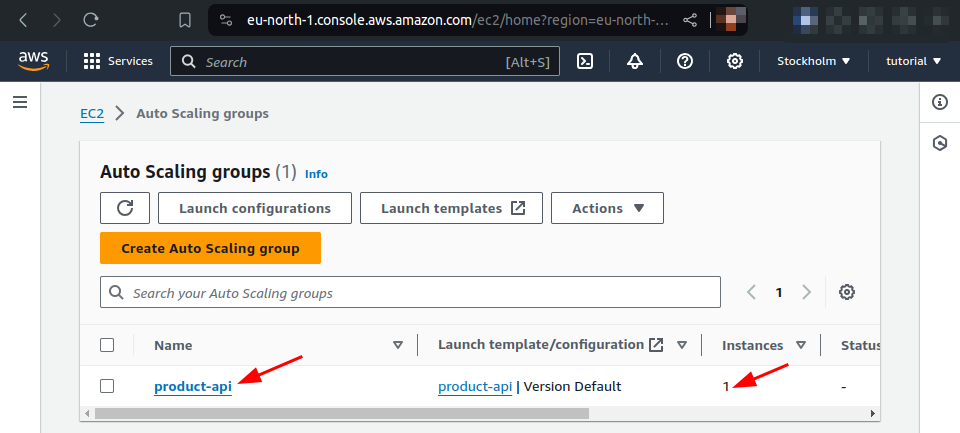
Task: Click the Auto Scaling groups breadcrumb text
Action: point(202,113)
